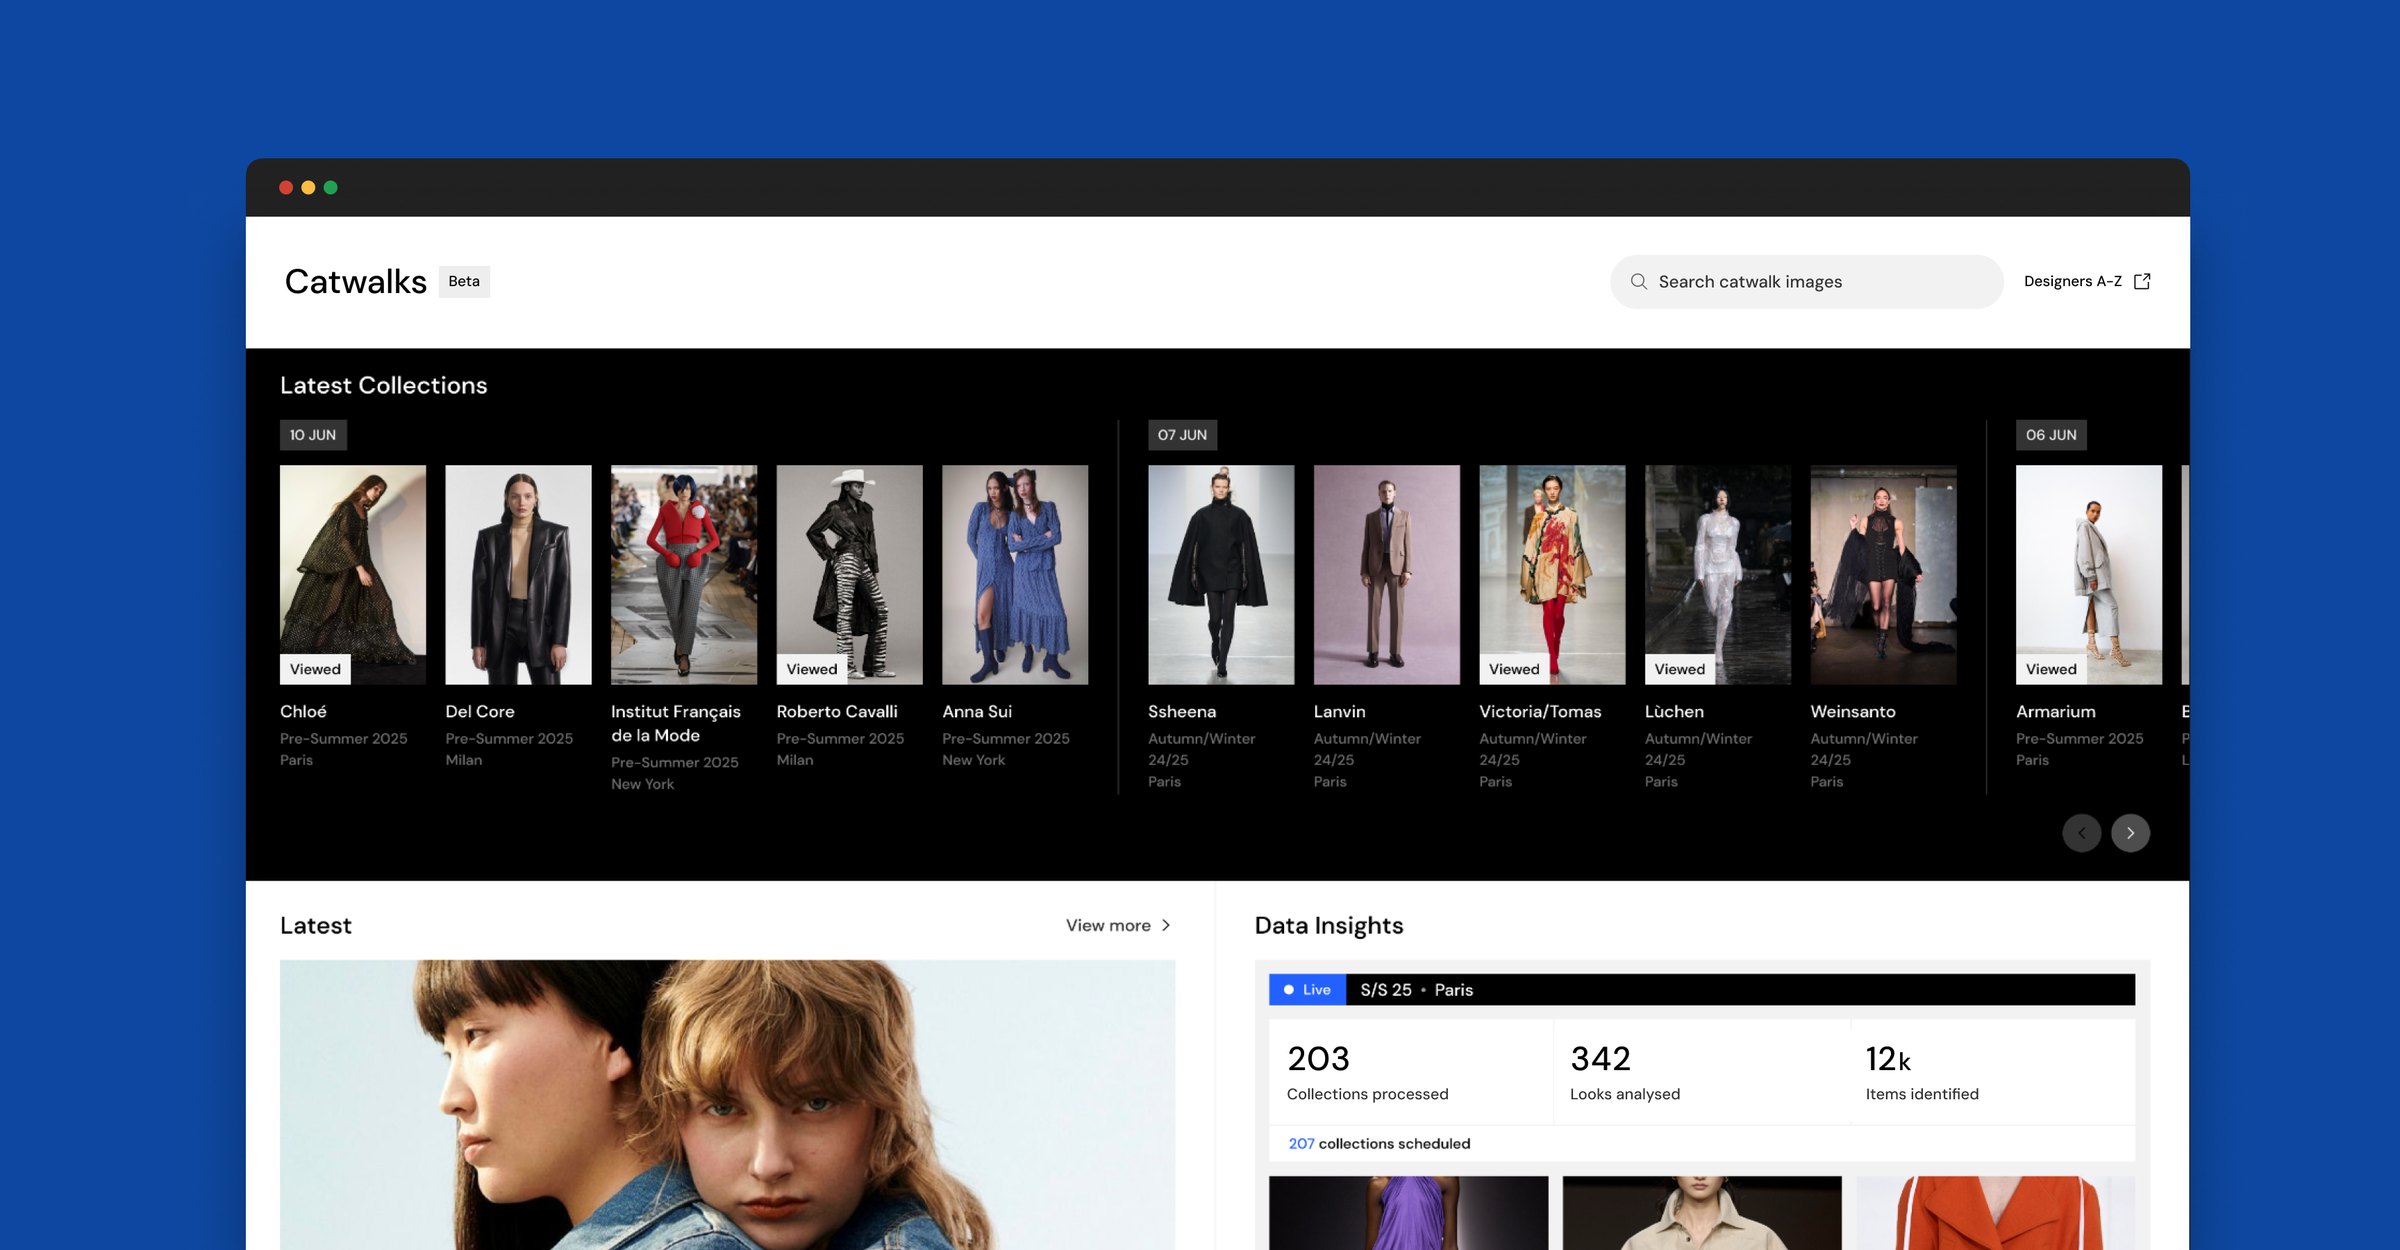
Task: Click the red window close dot
Action: pyautogui.click(x=286, y=188)
